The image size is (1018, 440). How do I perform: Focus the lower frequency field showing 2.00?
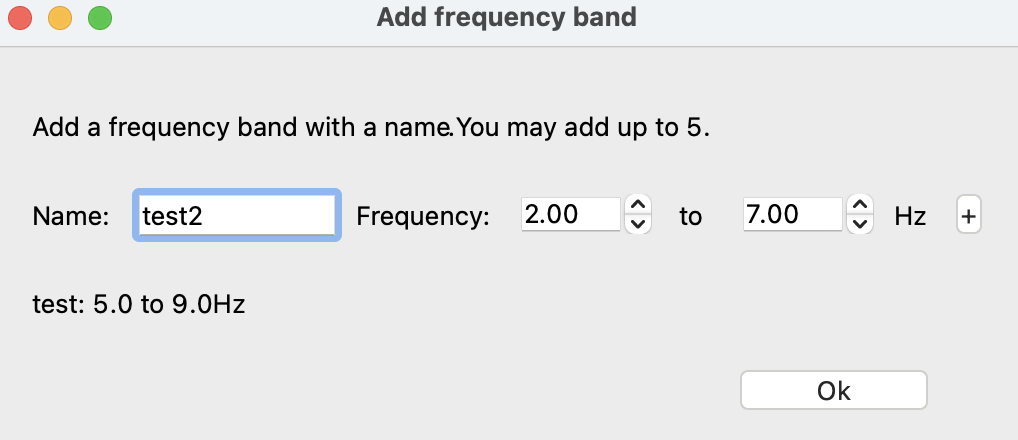[x=570, y=215]
